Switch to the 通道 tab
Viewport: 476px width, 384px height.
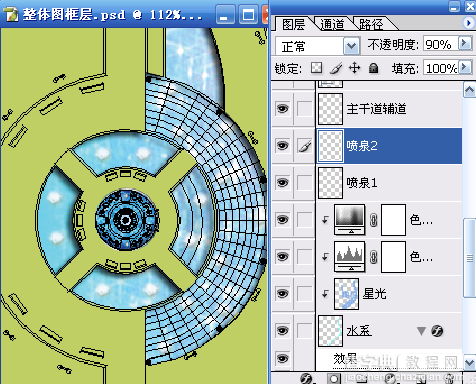click(x=332, y=24)
